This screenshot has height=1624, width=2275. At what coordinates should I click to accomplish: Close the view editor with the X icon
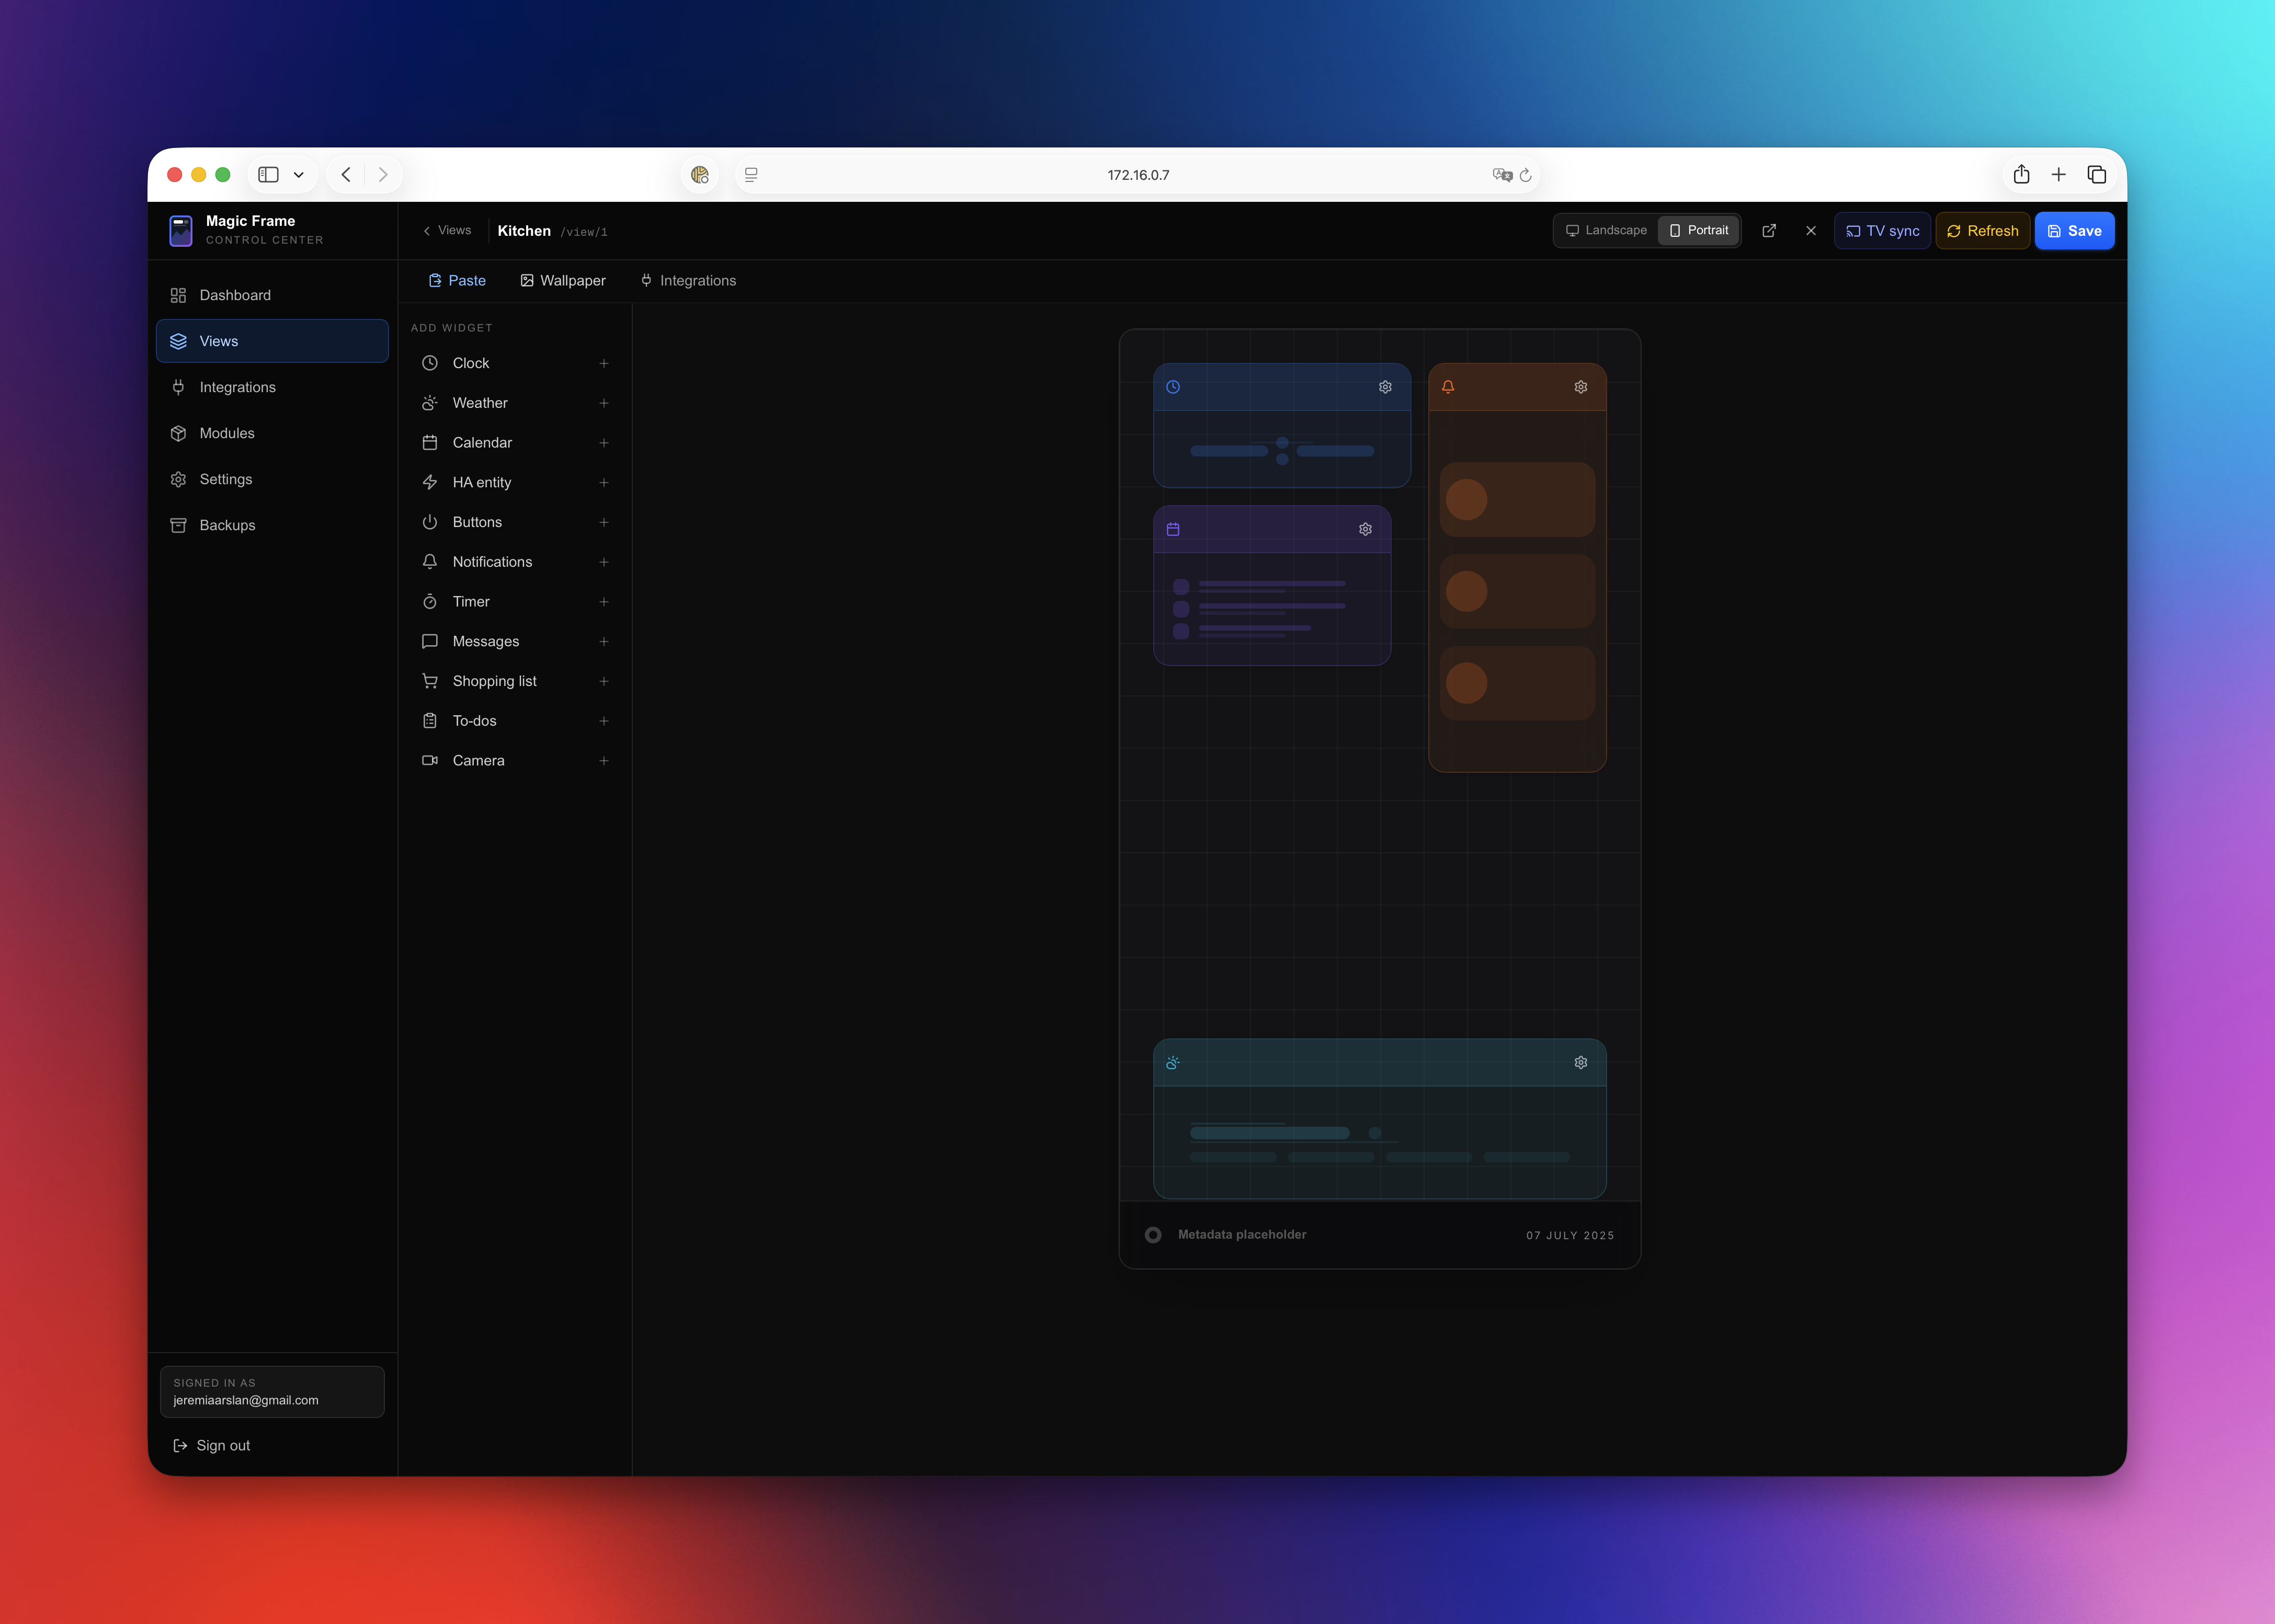pyautogui.click(x=1811, y=231)
